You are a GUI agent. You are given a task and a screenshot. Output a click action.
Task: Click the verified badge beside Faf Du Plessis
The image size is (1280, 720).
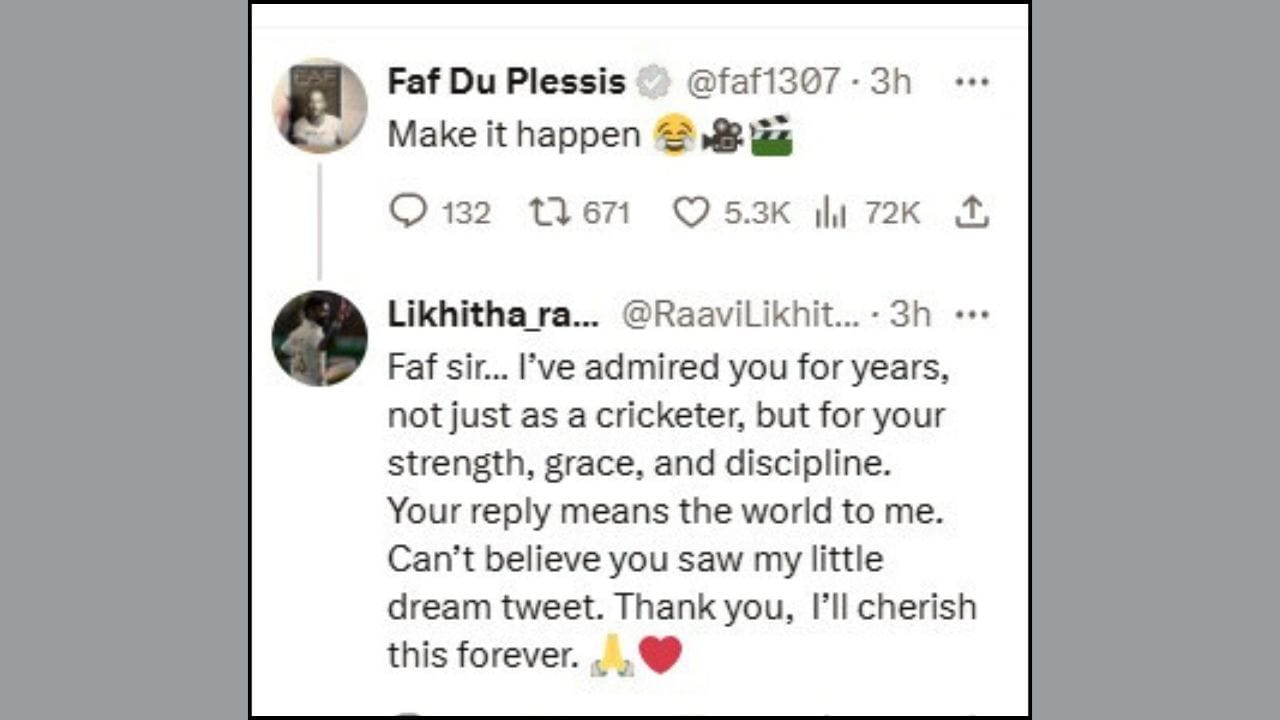[654, 82]
